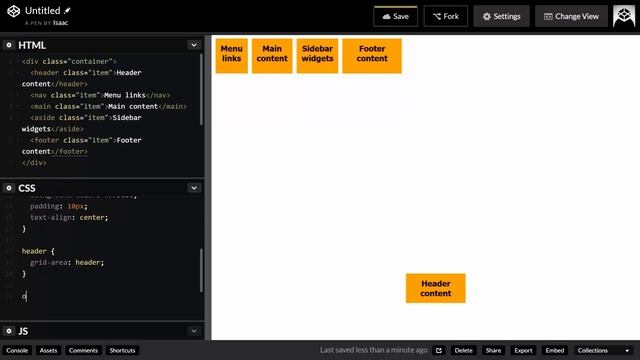
Task: Open pen Settings
Action: 501,16
